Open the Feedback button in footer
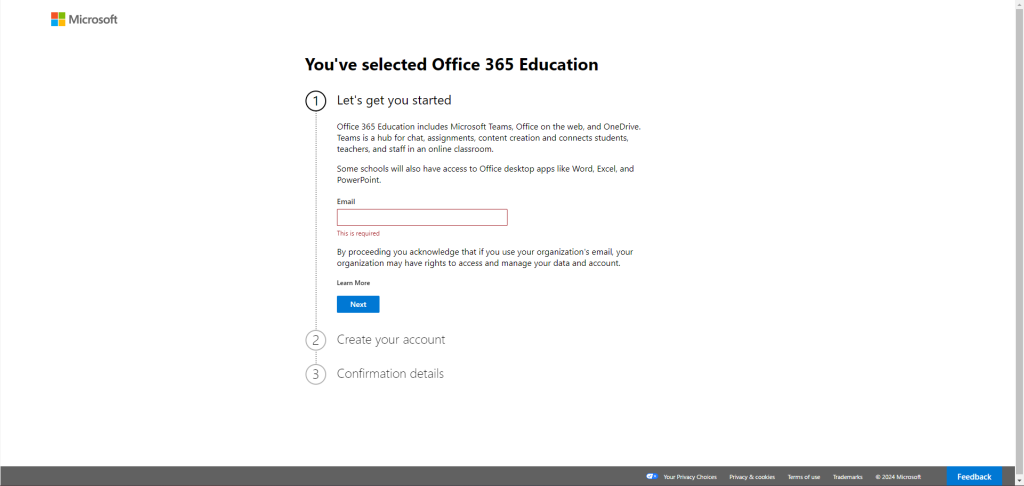Image resolution: width=1024 pixels, height=486 pixels. (x=974, y=476)
